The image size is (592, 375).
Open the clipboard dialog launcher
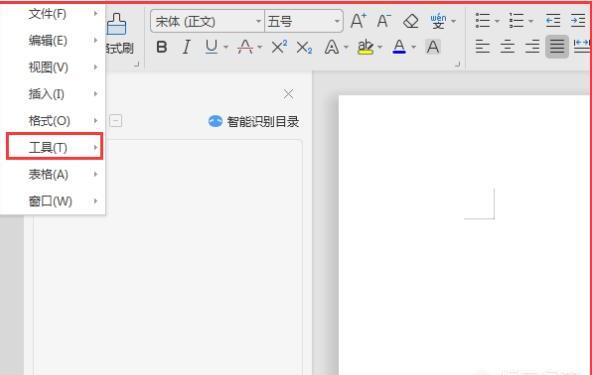(136, 65)
